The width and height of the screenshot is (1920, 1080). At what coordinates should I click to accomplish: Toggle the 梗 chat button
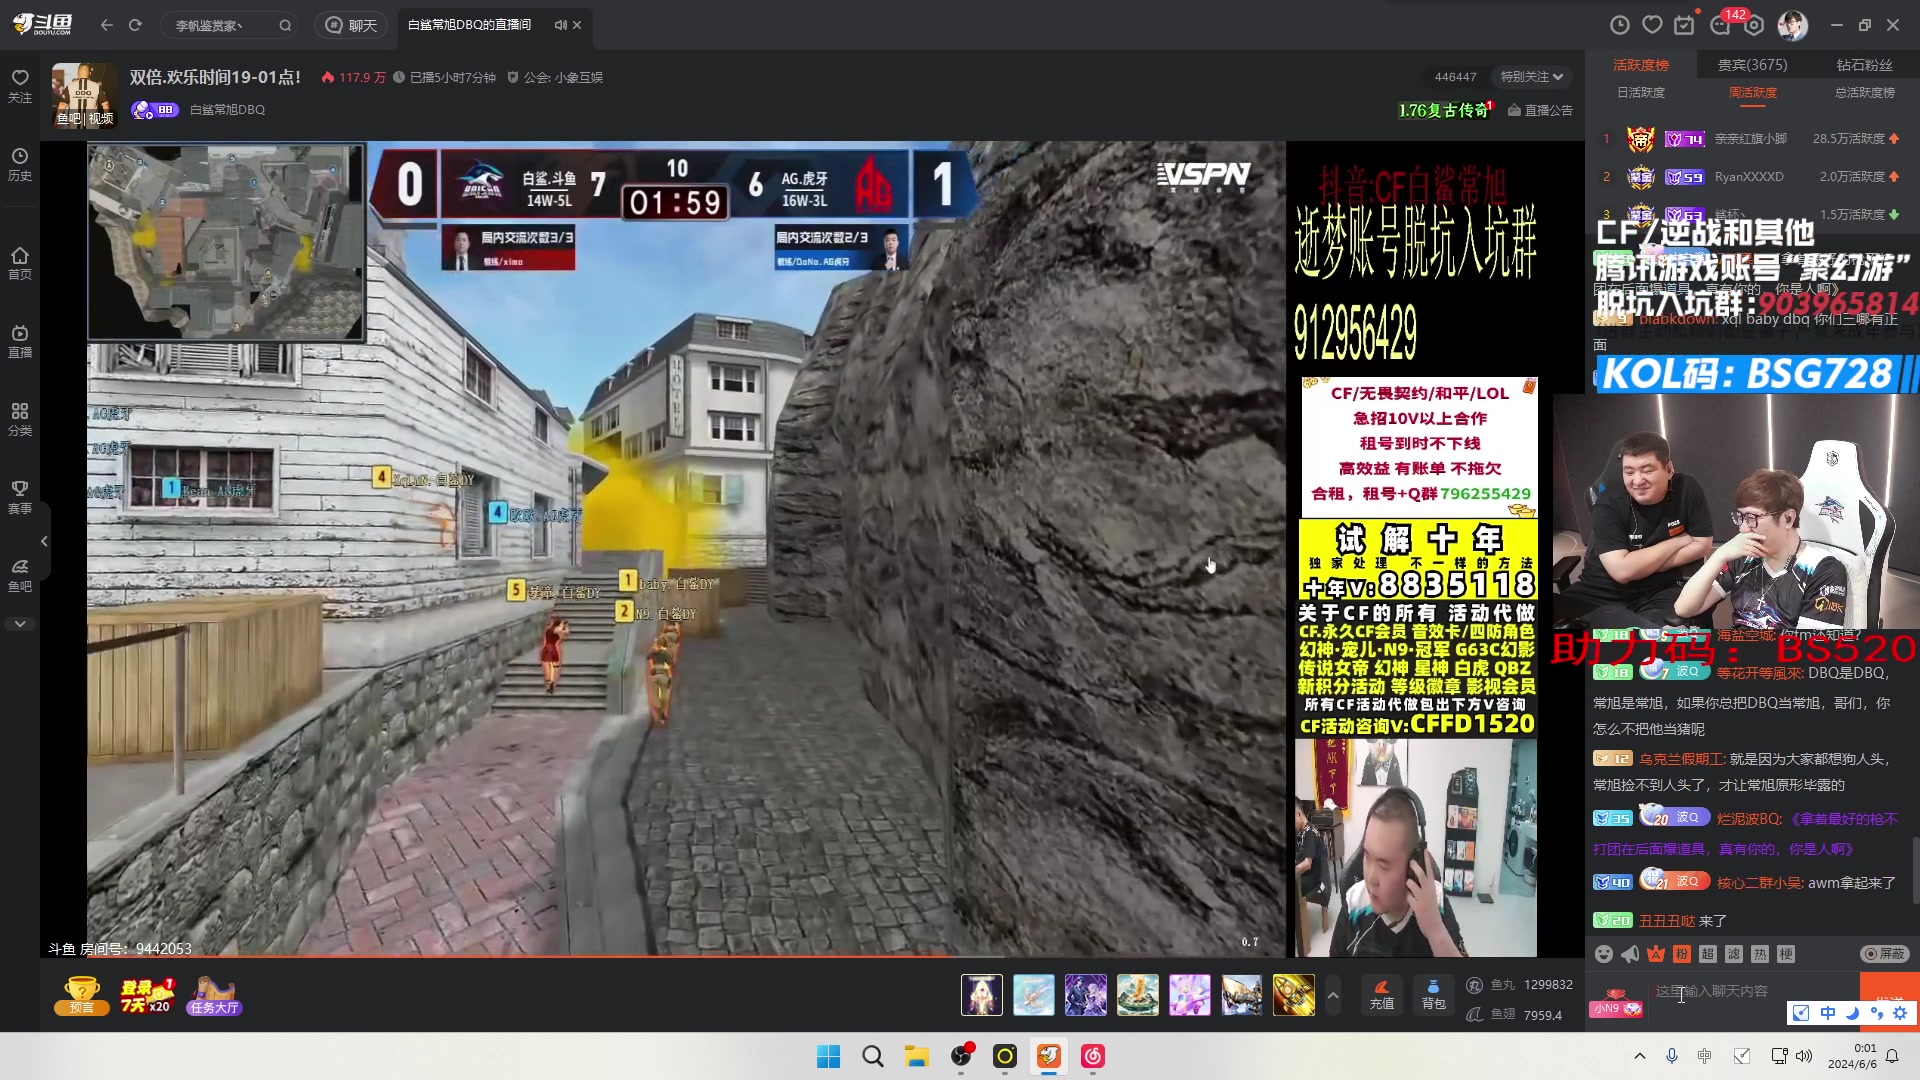pyautogui.click(x=1786, y=954)
